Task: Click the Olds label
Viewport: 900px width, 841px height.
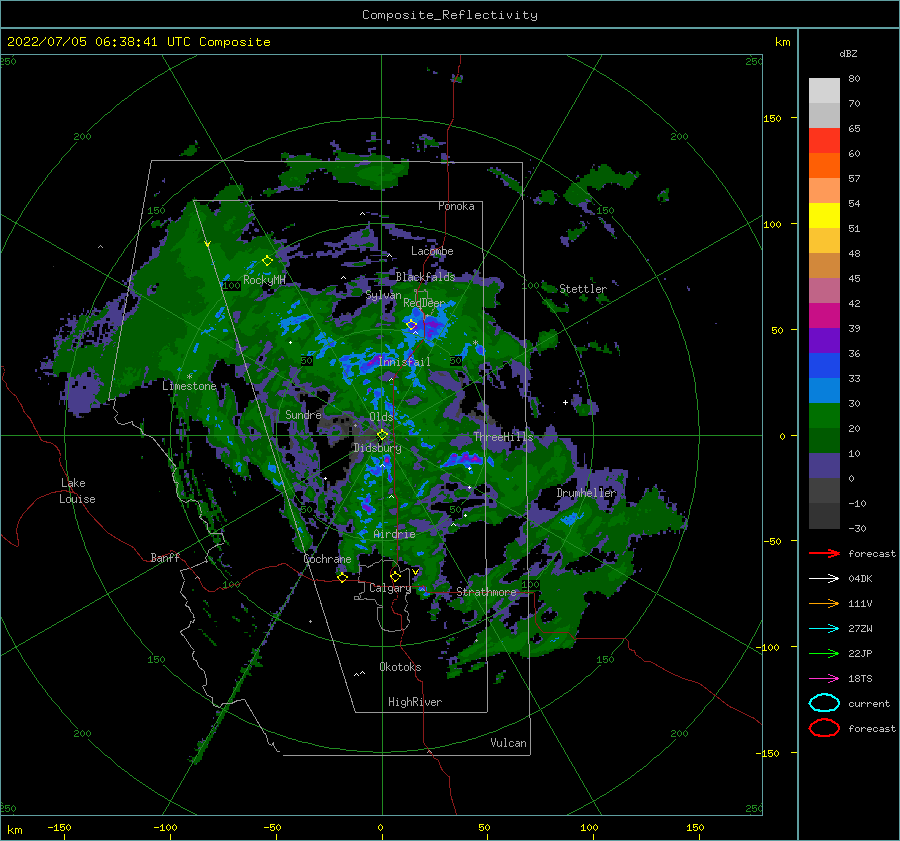Action: point(381,417)
